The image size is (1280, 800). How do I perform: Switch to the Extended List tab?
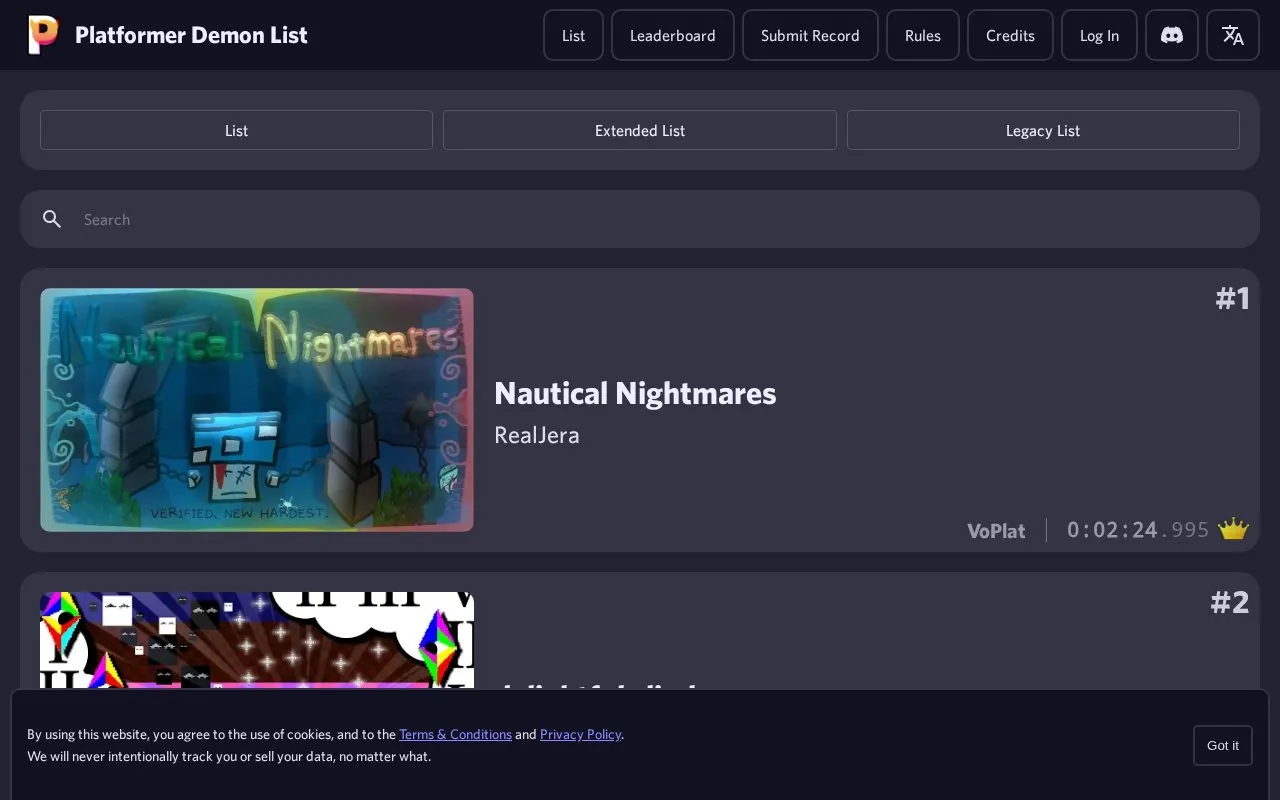coord(640,130)
